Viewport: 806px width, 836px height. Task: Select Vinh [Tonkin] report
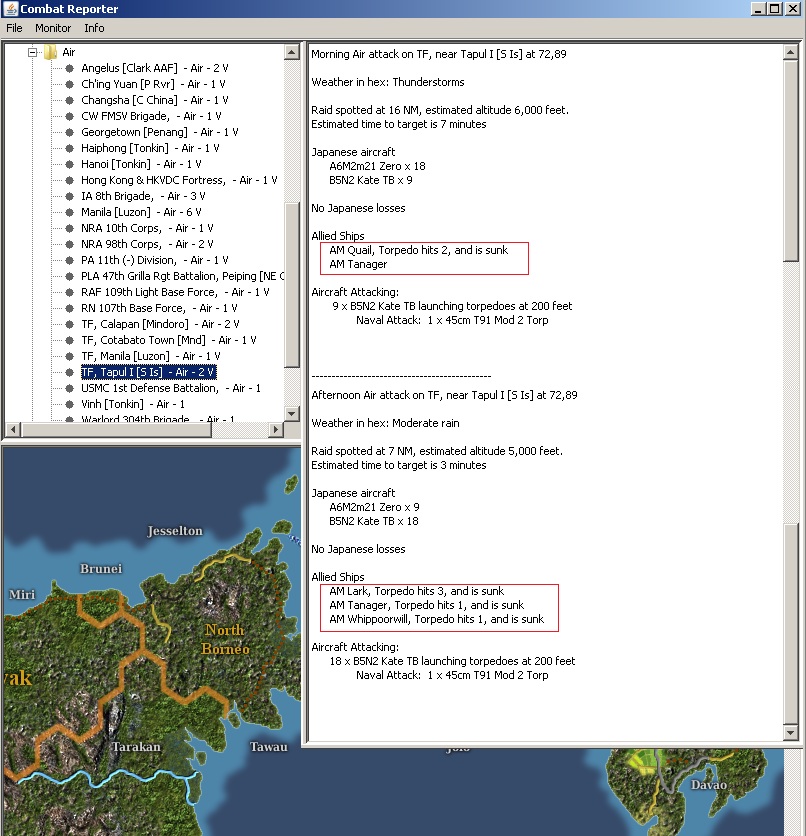[133, 404]
